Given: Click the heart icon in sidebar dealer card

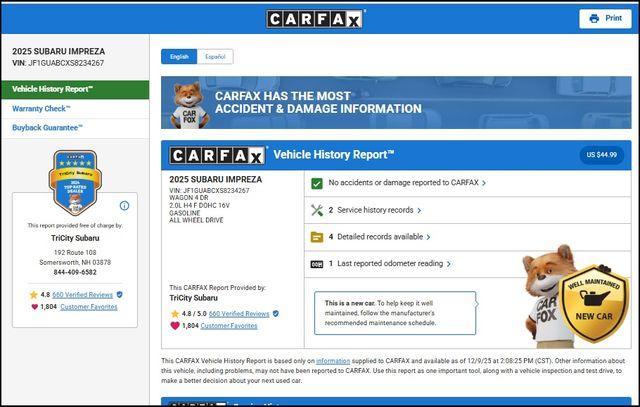Looking at the screenshot, I should click(x=35, y=307).
